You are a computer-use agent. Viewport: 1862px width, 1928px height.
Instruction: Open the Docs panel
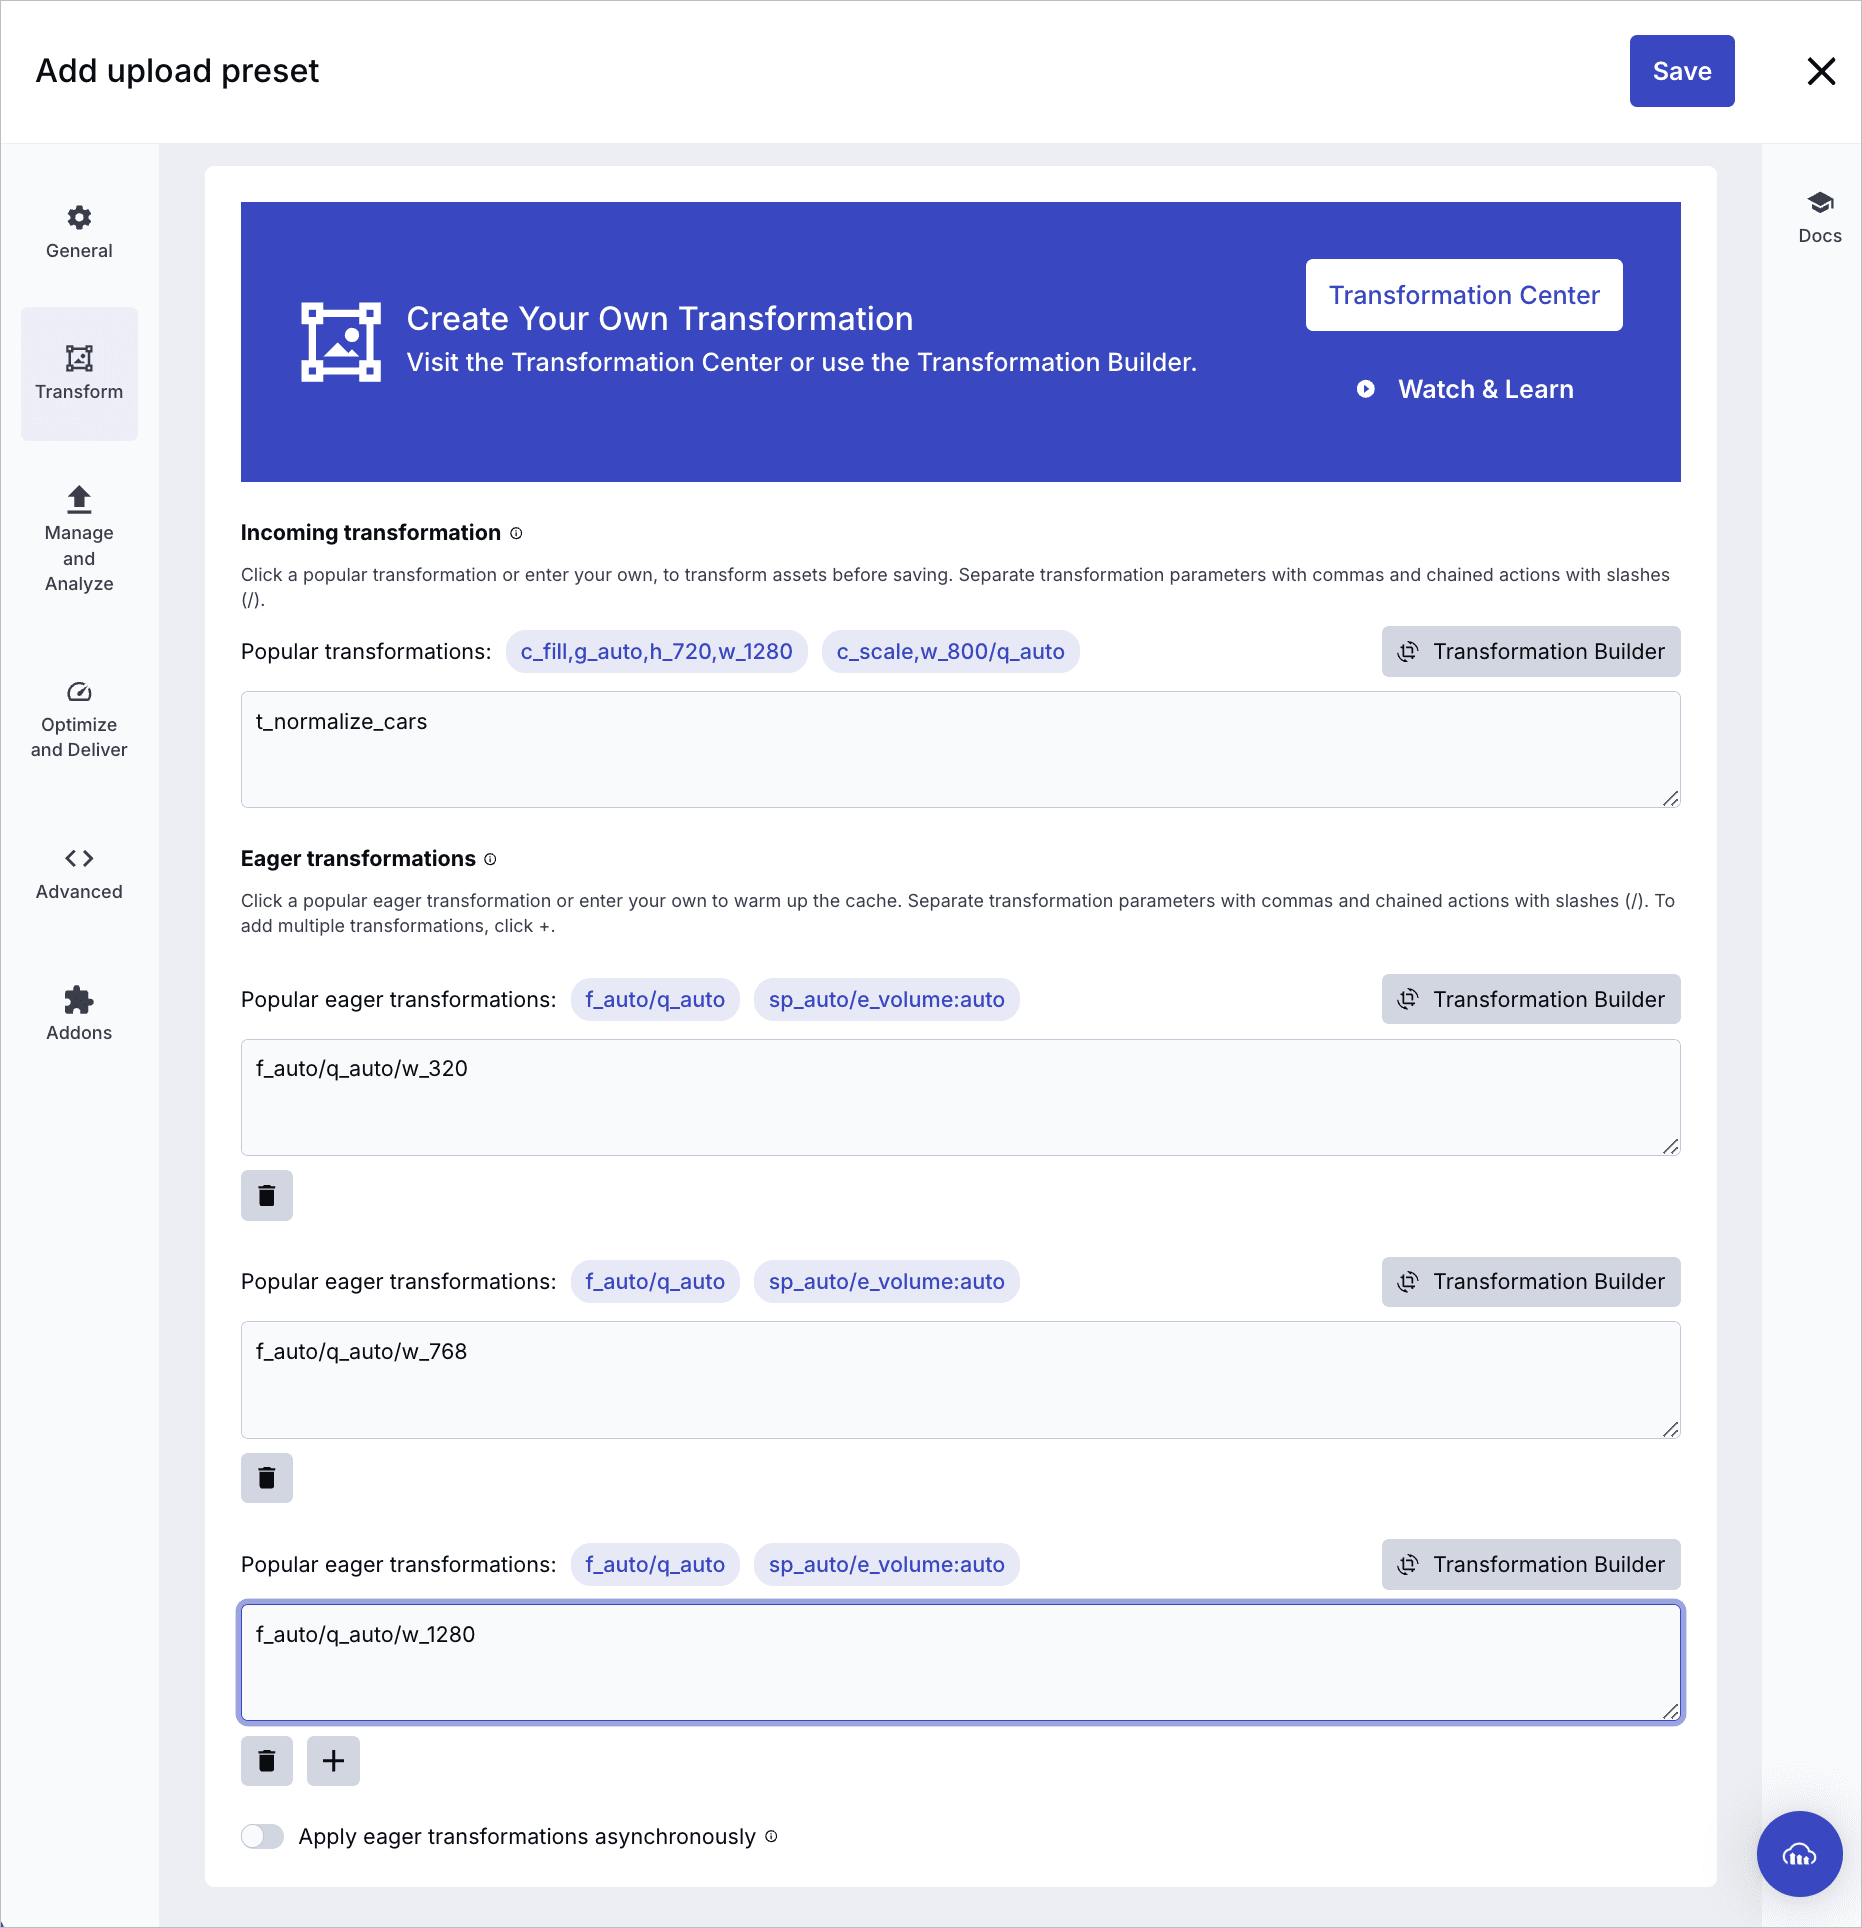click(1819, 216)
